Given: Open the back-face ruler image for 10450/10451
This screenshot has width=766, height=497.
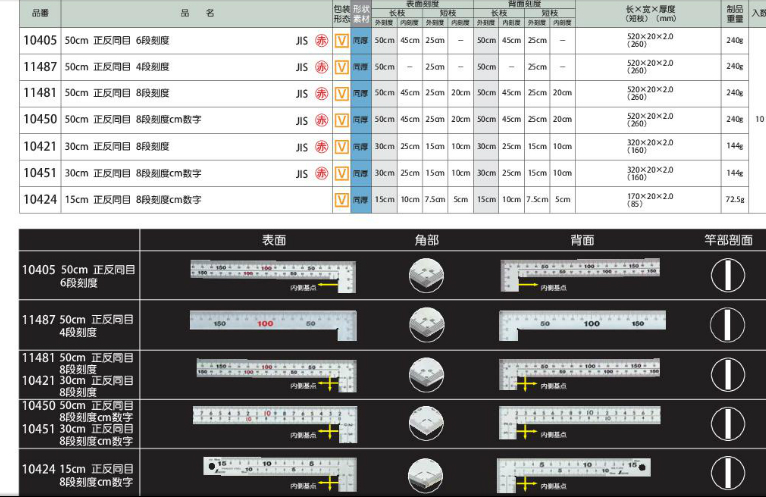Looking at the screenshot, I should pos(580,423).
